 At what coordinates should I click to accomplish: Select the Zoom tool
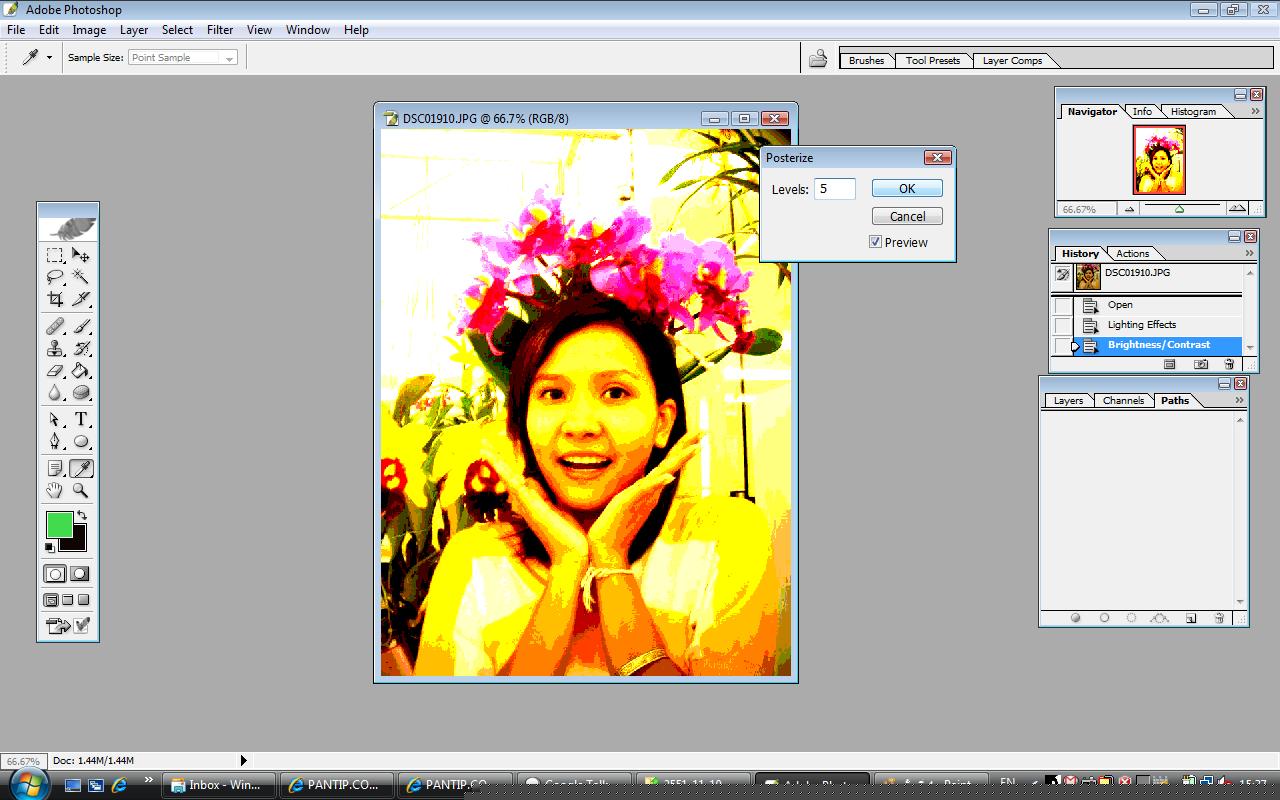click(x=81, y=491)
